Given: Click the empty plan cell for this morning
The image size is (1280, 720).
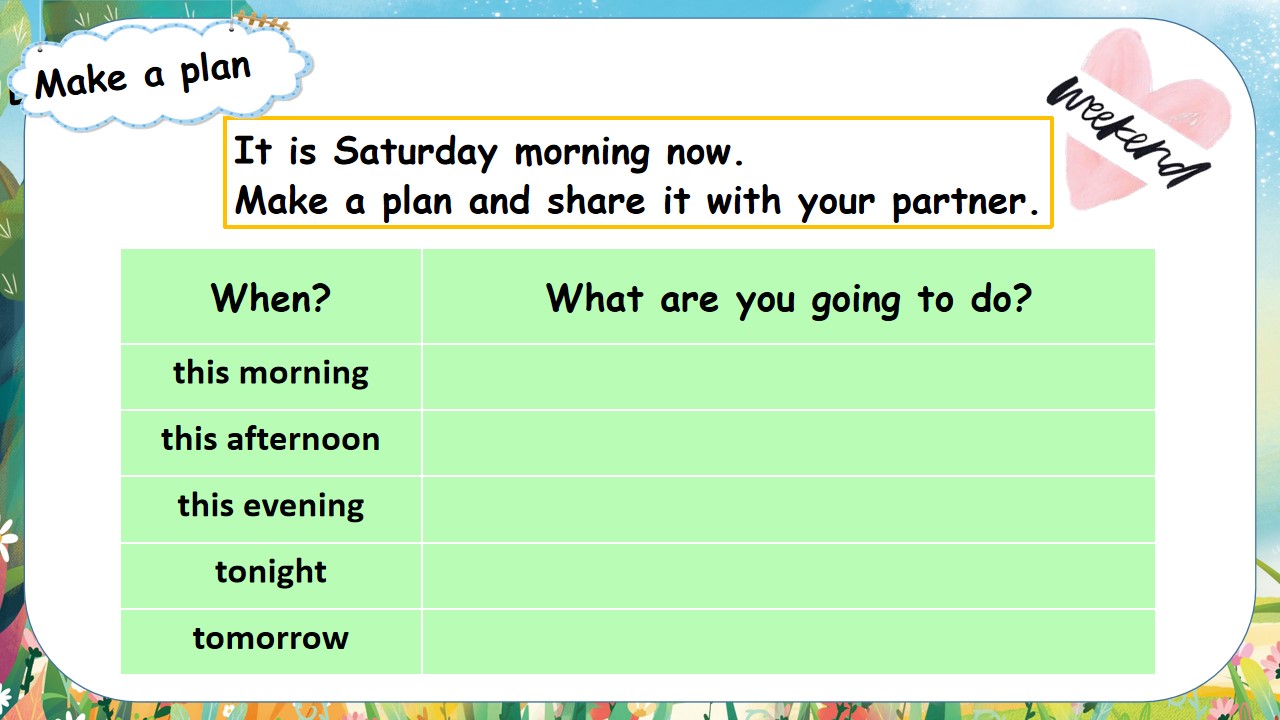Looking at the screenshot, I should click(788, 376).
